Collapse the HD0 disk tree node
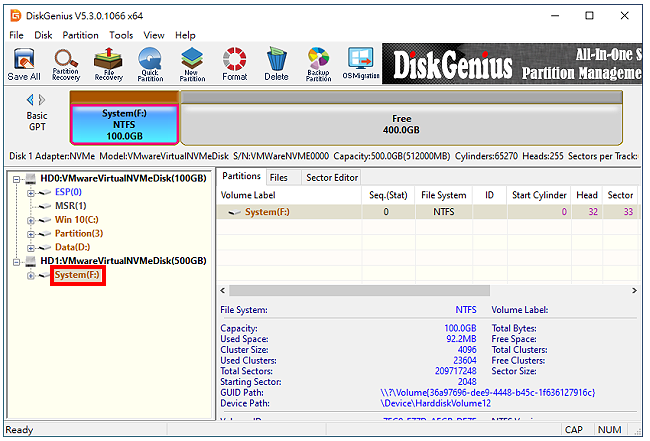This screenshot has height=441, width=650. pyautogui.click(x=16, y=179)
